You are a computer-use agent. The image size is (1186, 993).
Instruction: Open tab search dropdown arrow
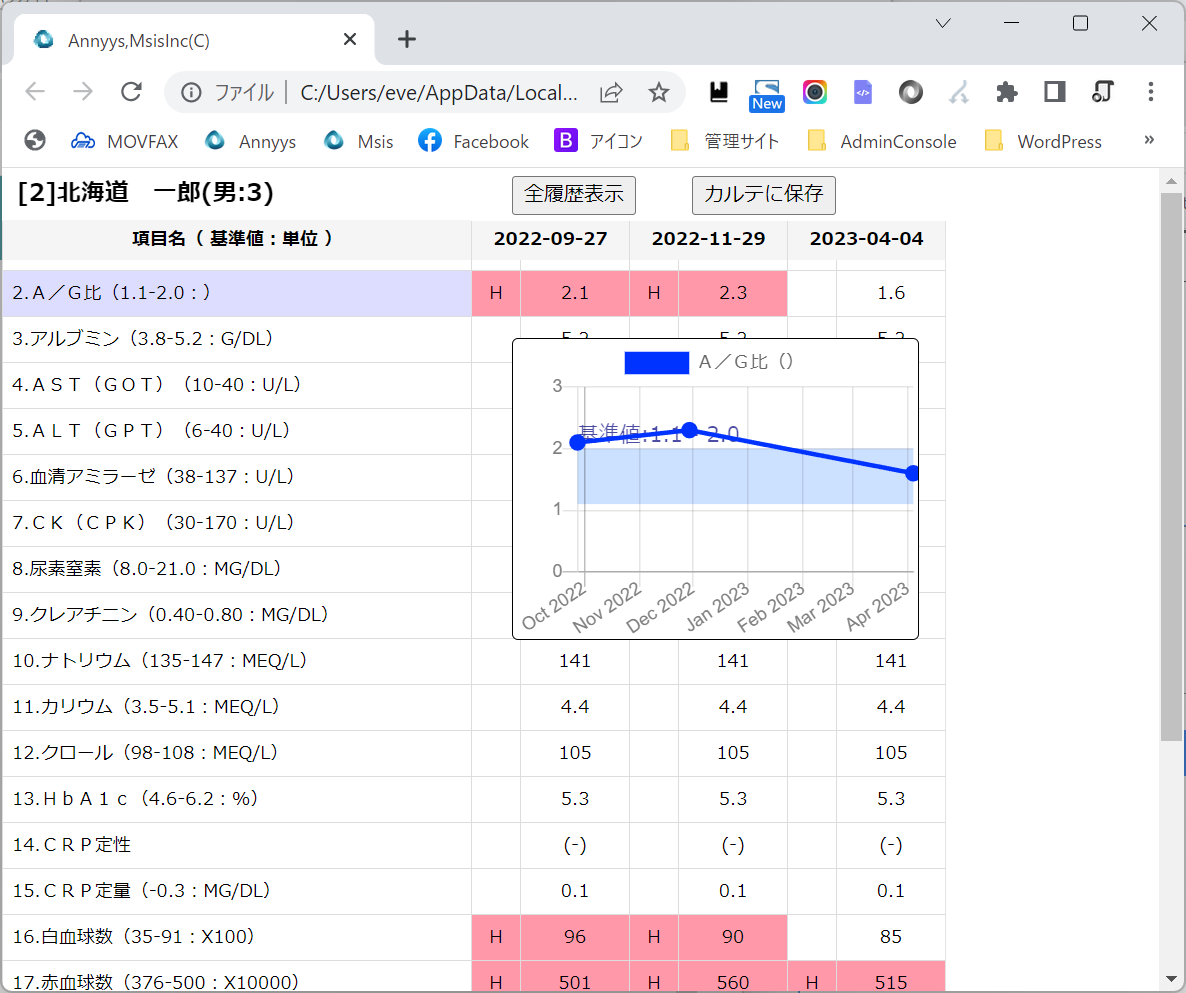(x=942, y=23)
